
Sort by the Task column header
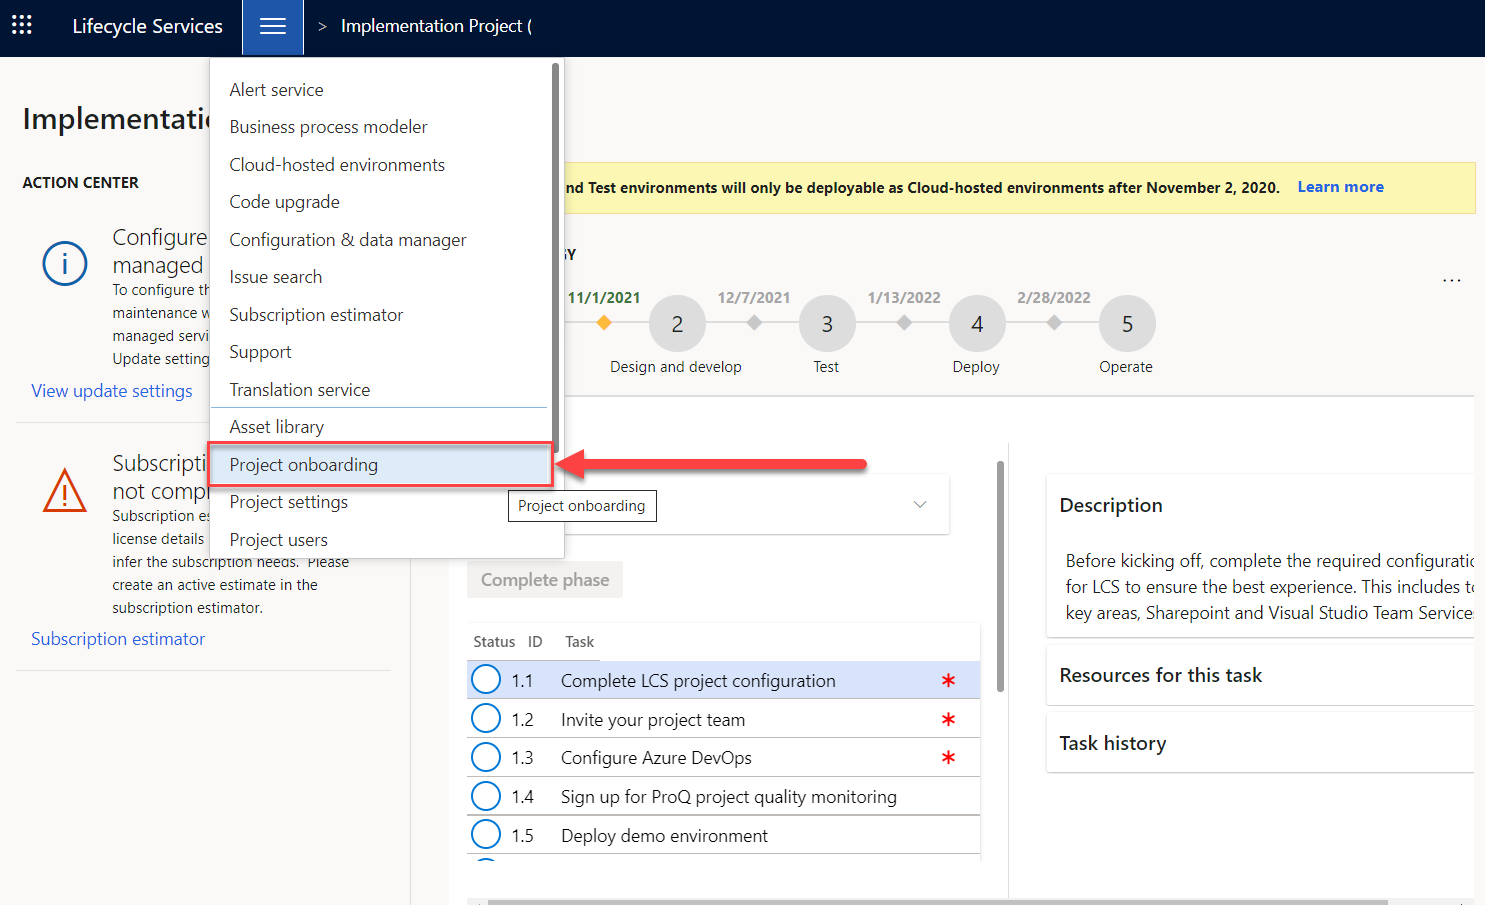[579, 642]
